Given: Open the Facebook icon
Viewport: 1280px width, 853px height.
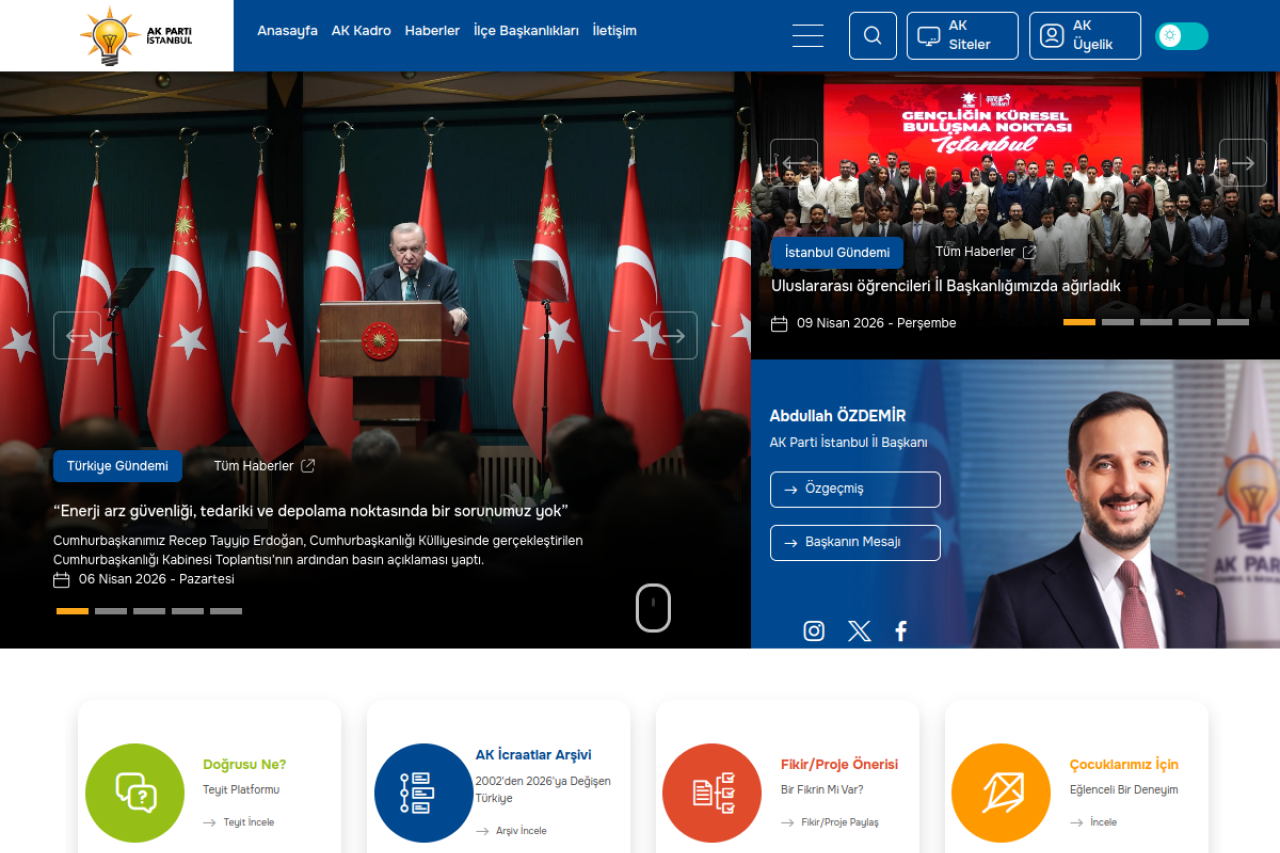Looking at the screenshot, I should point(901,631).
